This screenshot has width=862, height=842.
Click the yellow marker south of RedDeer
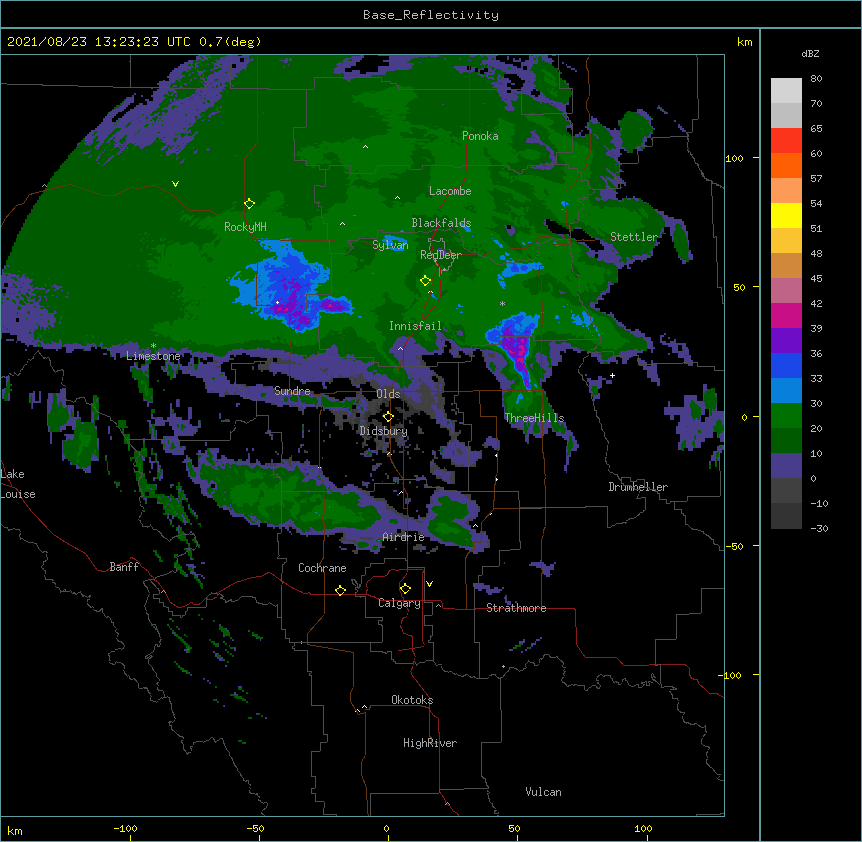pos(425,281)
